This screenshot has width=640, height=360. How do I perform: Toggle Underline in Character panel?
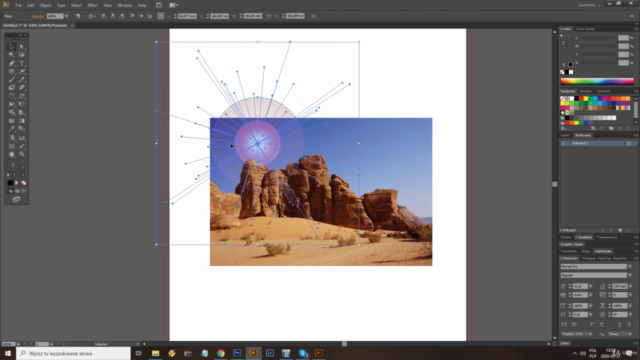[619, 324]
